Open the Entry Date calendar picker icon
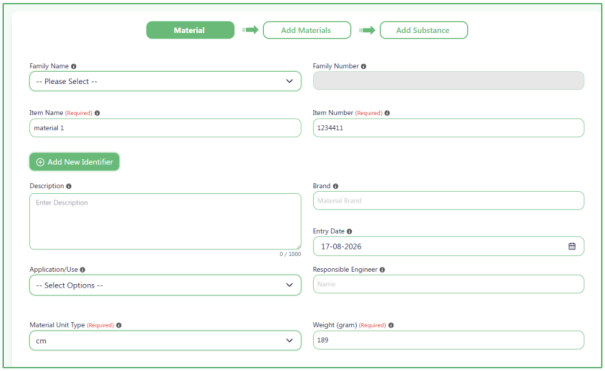The width and height of the screenshot is (605, 371). click(x=572, y=246)
